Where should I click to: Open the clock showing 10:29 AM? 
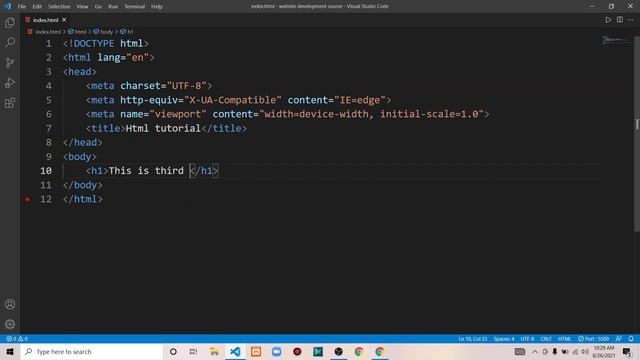pos(603,351)
